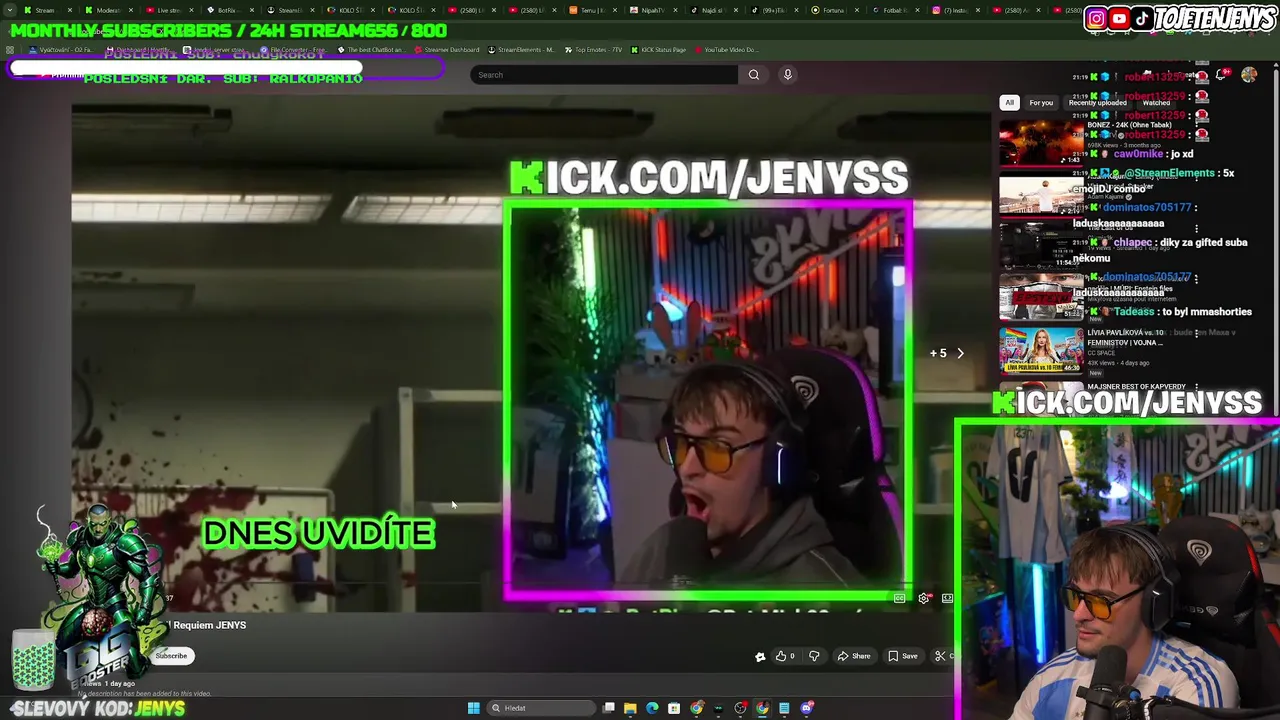The image size is (1280, 720).
Task: Open the player settings gear
Action: [924, 598]
